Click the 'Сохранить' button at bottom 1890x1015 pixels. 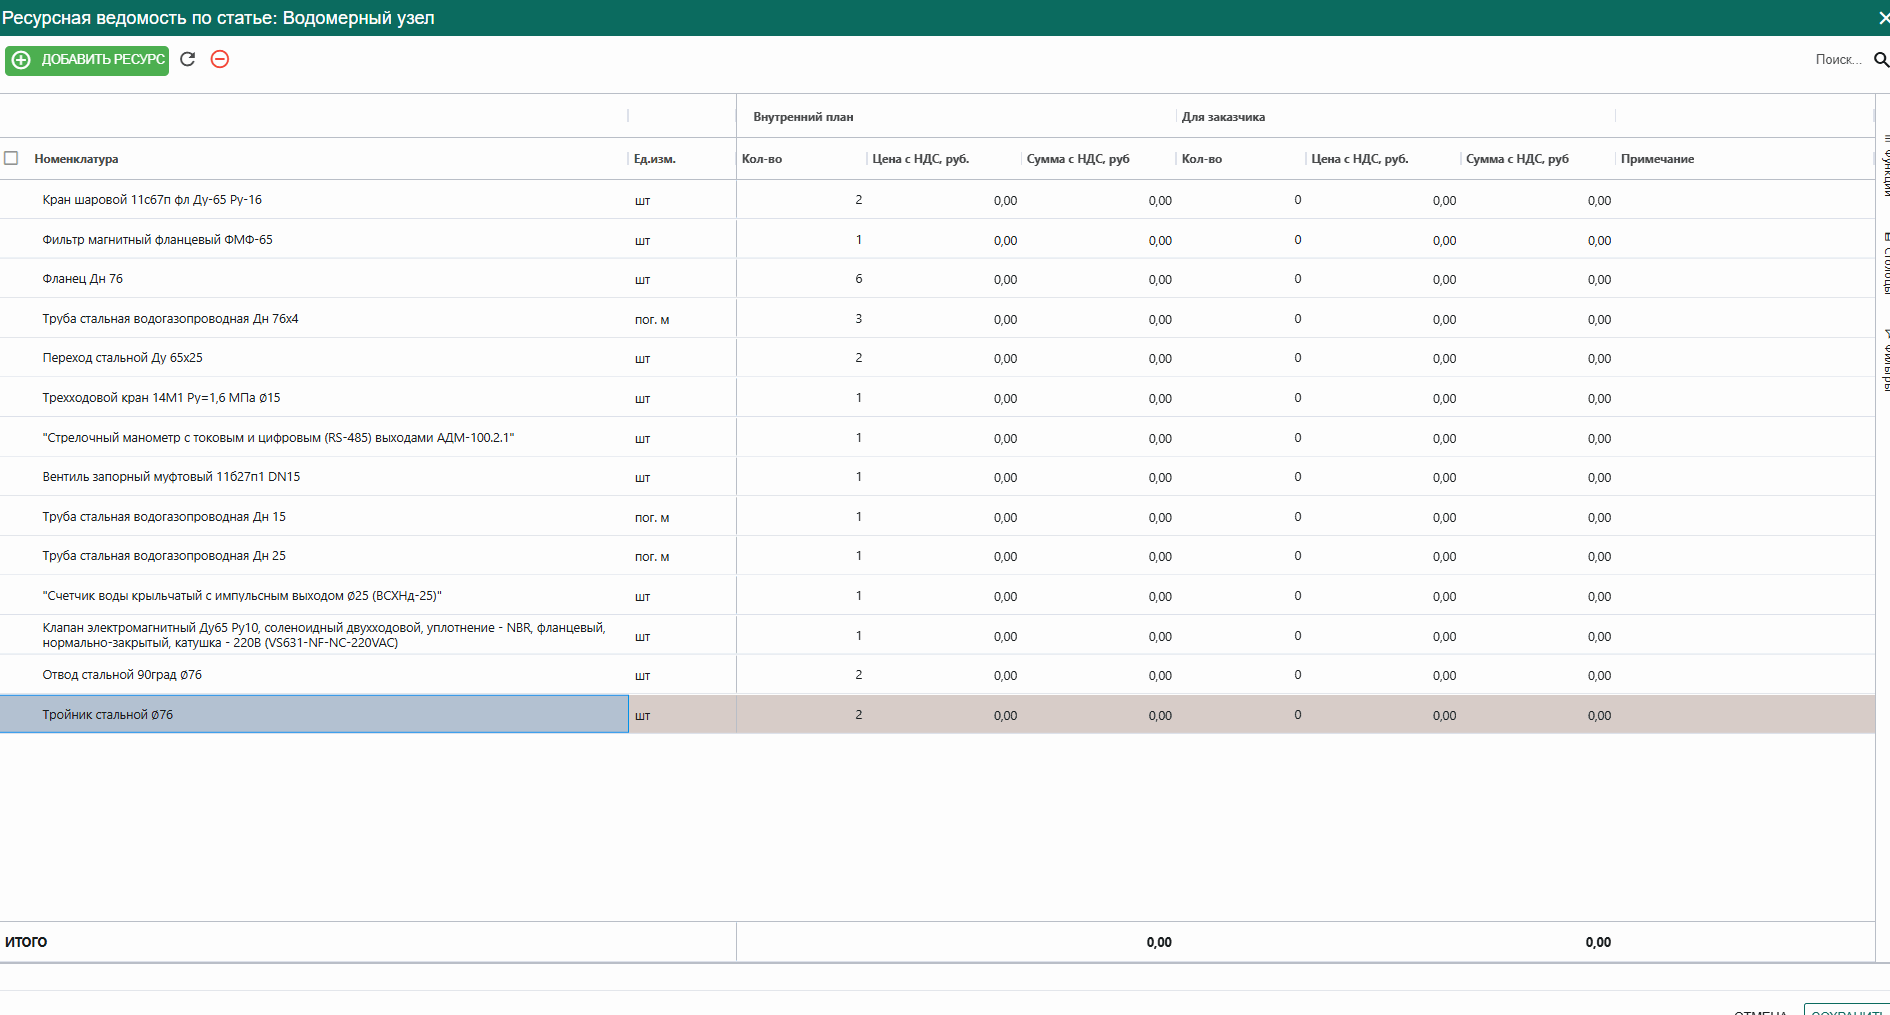click(x=1846, y=1011)
